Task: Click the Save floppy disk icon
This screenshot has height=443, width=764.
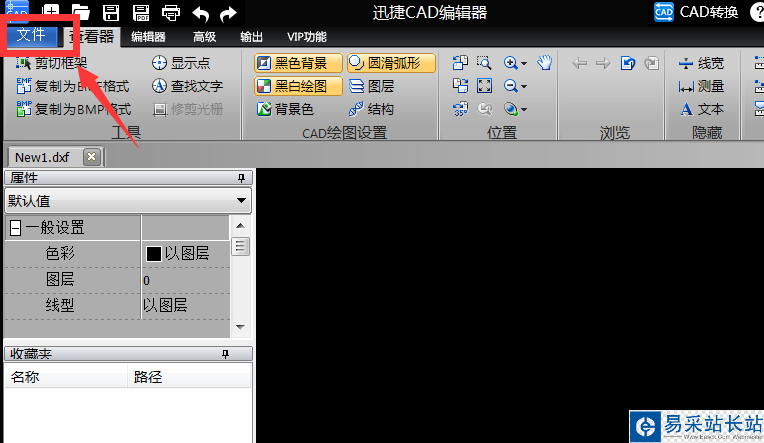Action: pyautogui.click(x=111, y=12)
